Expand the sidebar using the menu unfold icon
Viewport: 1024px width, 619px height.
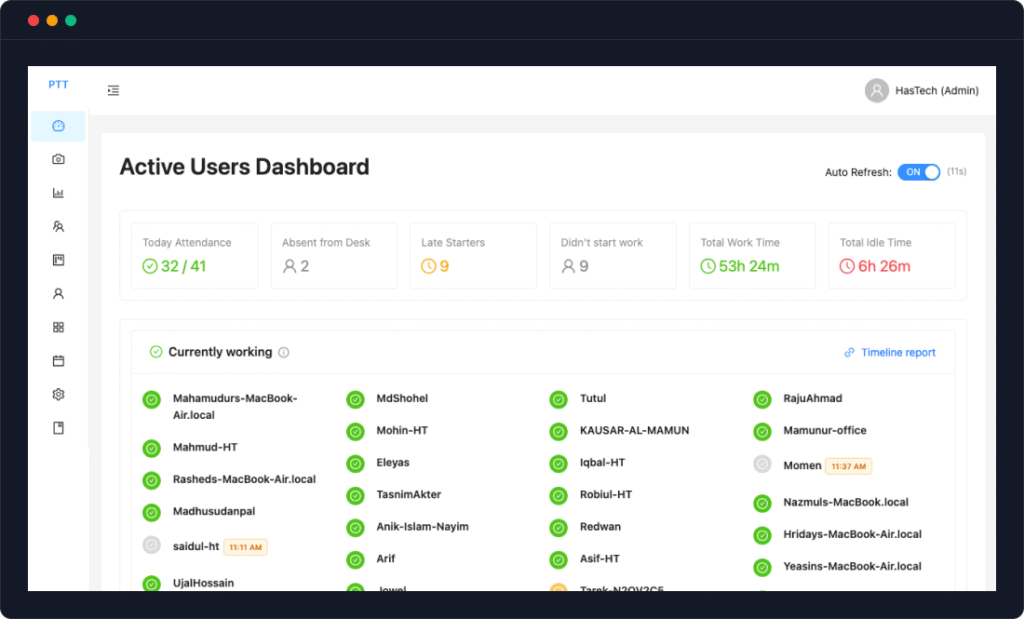(113, 91)
